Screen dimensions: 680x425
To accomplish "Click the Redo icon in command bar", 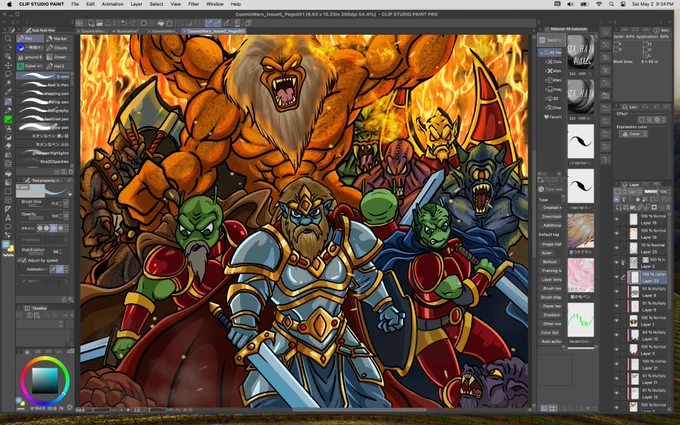I will pos(132,23).
